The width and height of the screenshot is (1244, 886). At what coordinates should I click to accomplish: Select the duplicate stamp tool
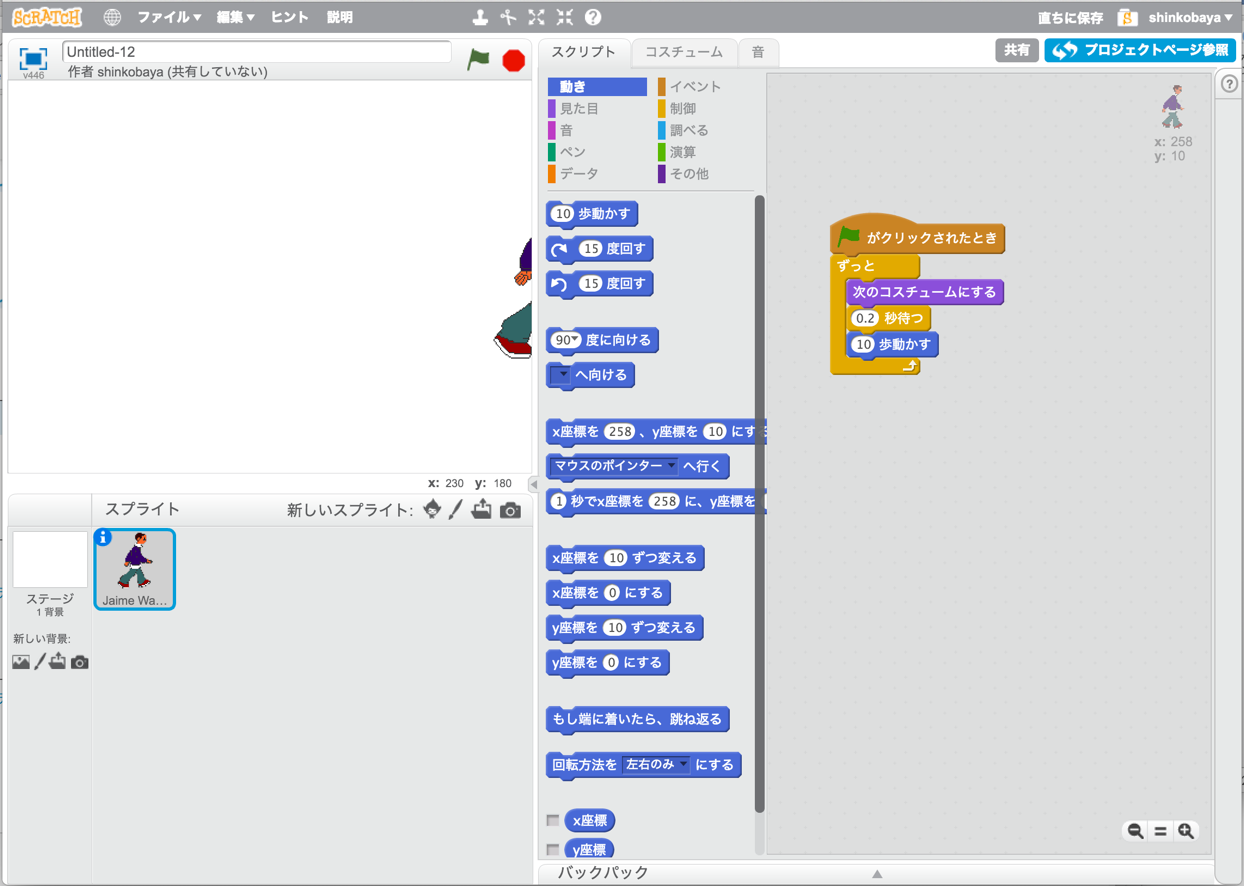click(480, 17)
